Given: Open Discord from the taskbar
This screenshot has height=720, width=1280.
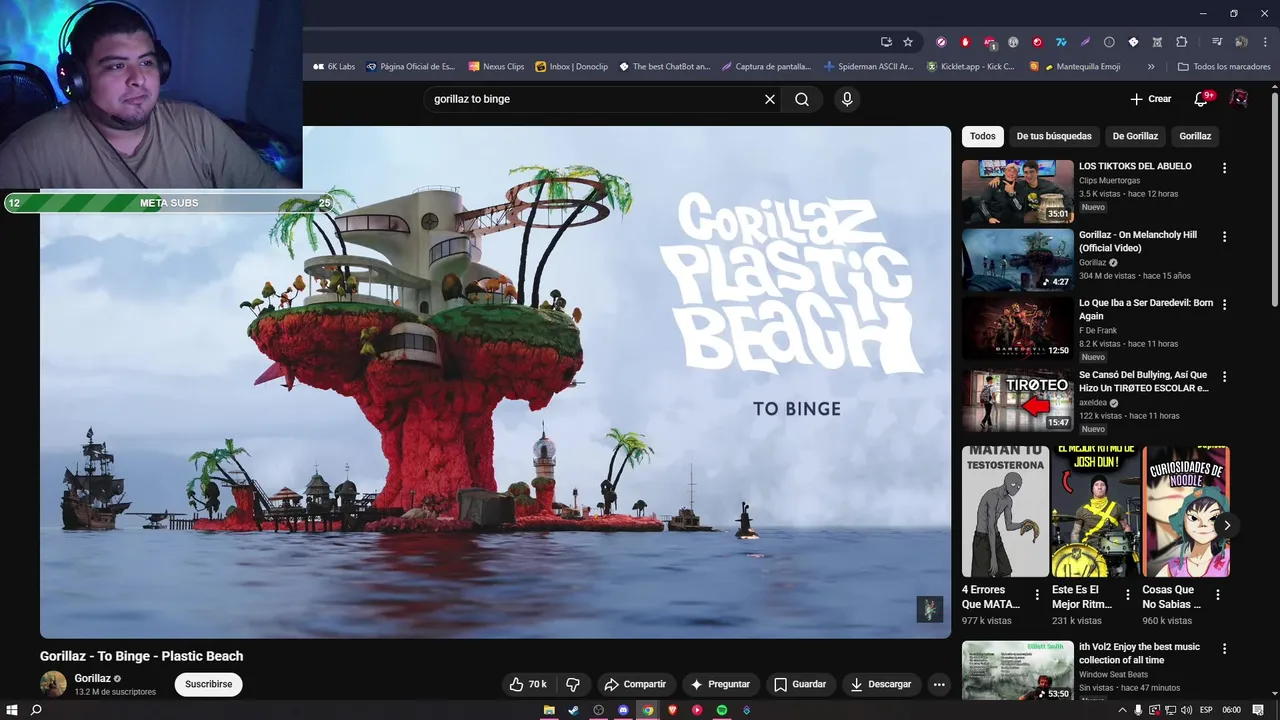Looking at the screenshot, I should (x=623, y=710).
